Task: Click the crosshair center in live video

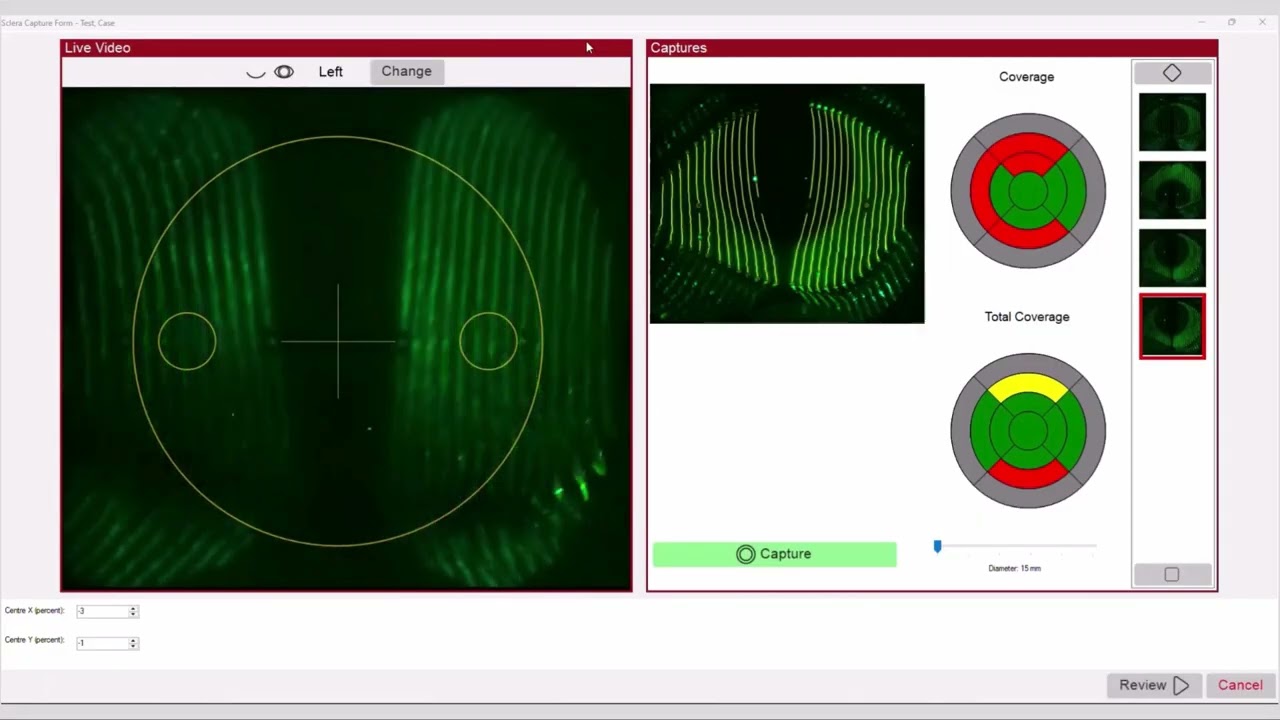Action: pyautogui.click(x=338, y=341)
